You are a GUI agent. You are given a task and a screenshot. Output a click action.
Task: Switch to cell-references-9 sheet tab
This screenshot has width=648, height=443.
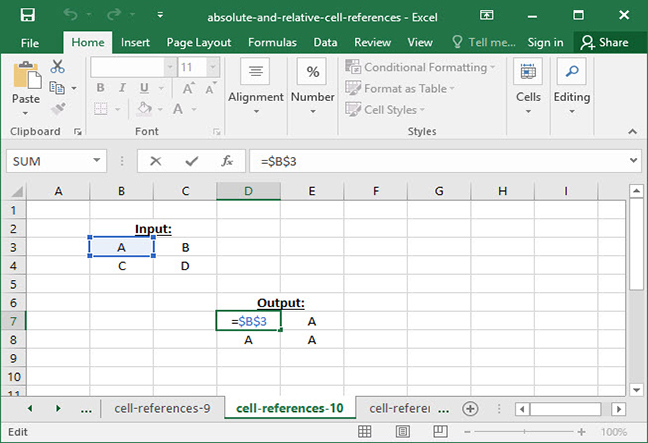pyautogui.click(x=161, y=408)
